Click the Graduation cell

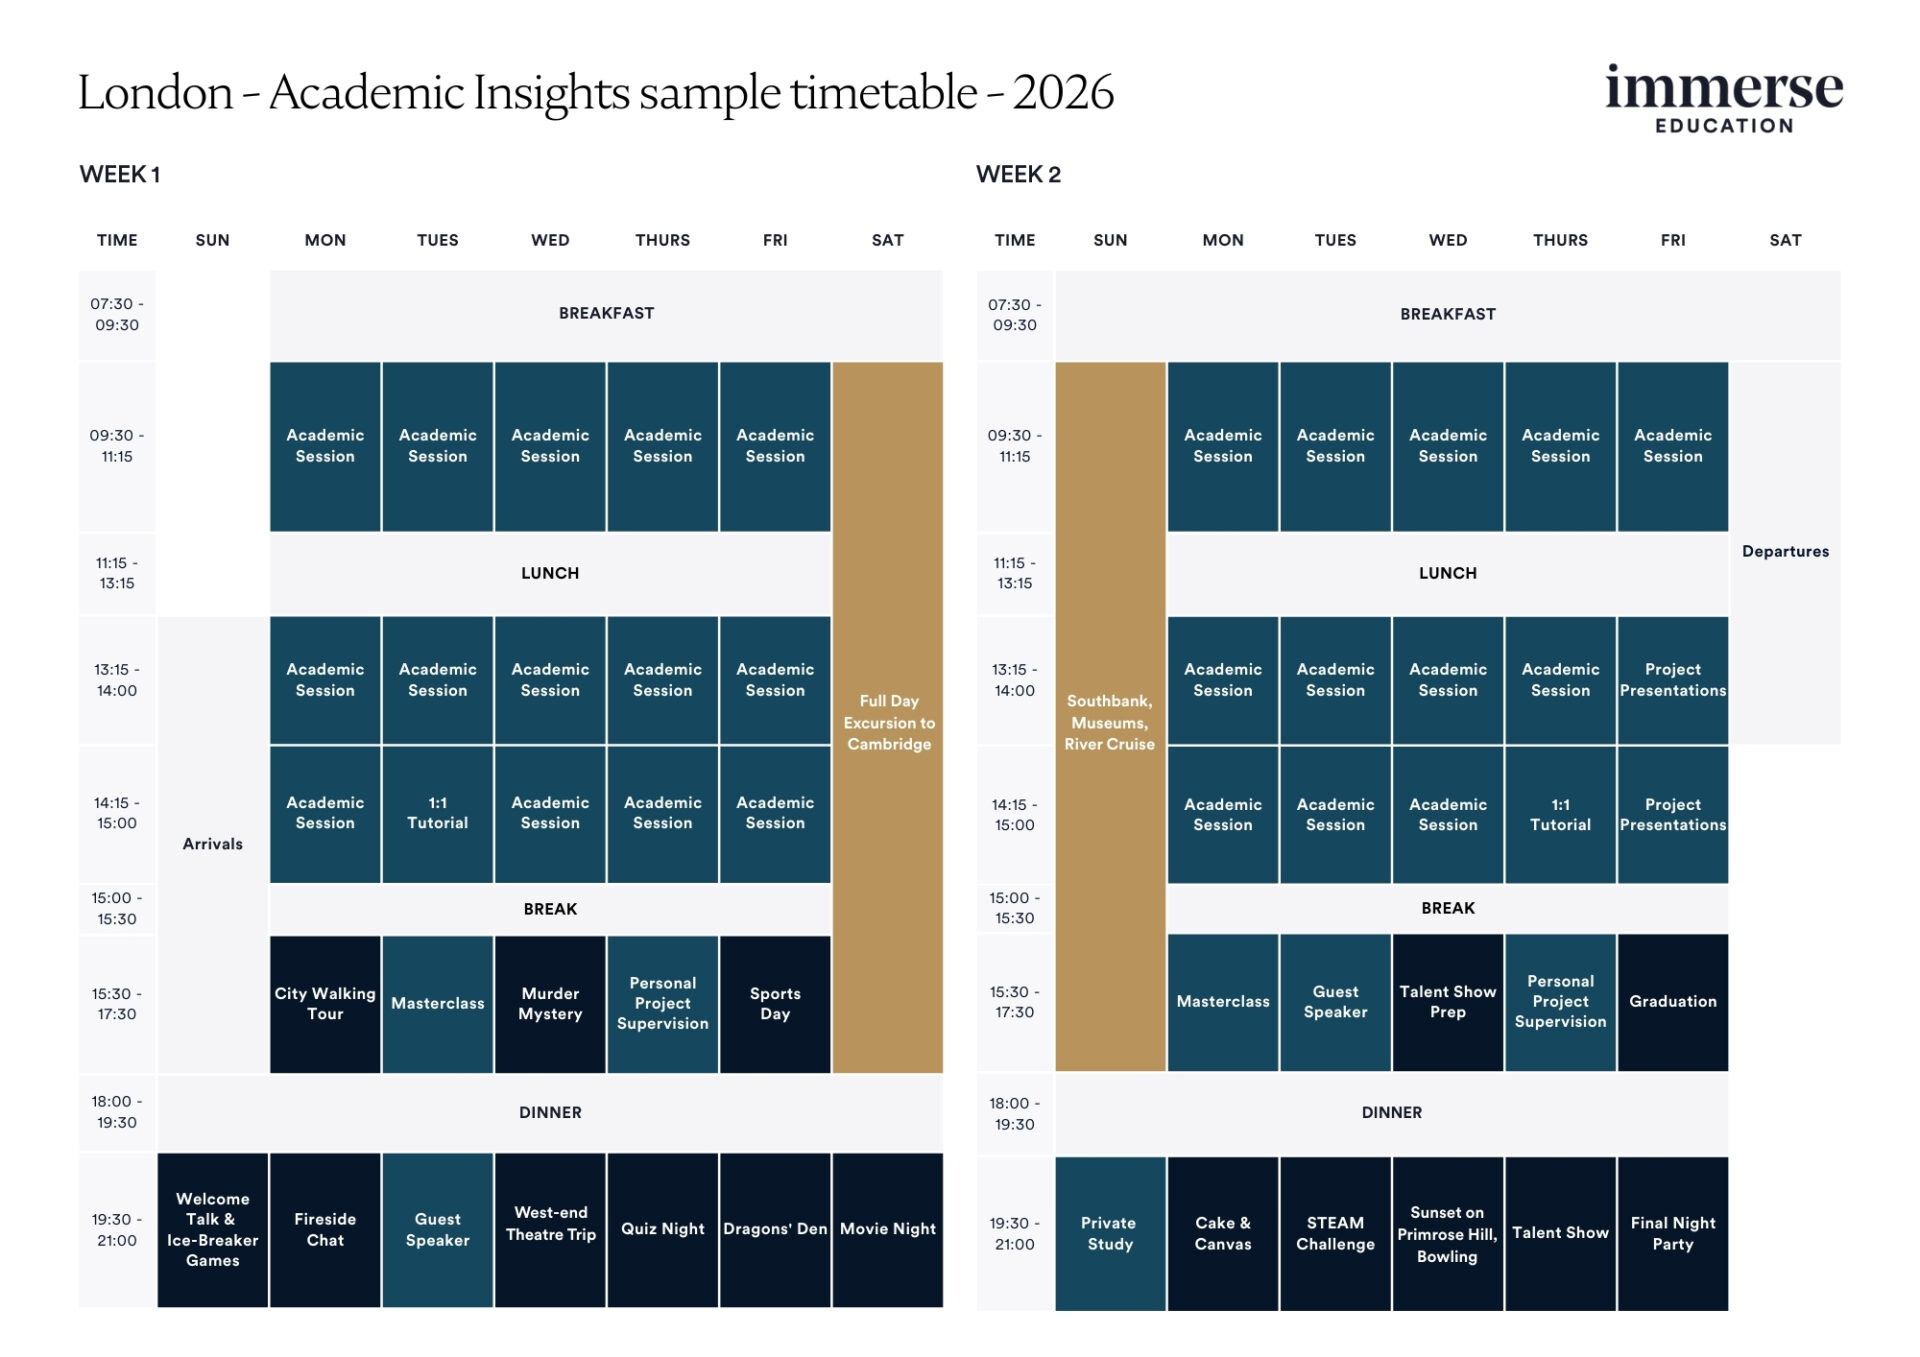(1672, 1001)
